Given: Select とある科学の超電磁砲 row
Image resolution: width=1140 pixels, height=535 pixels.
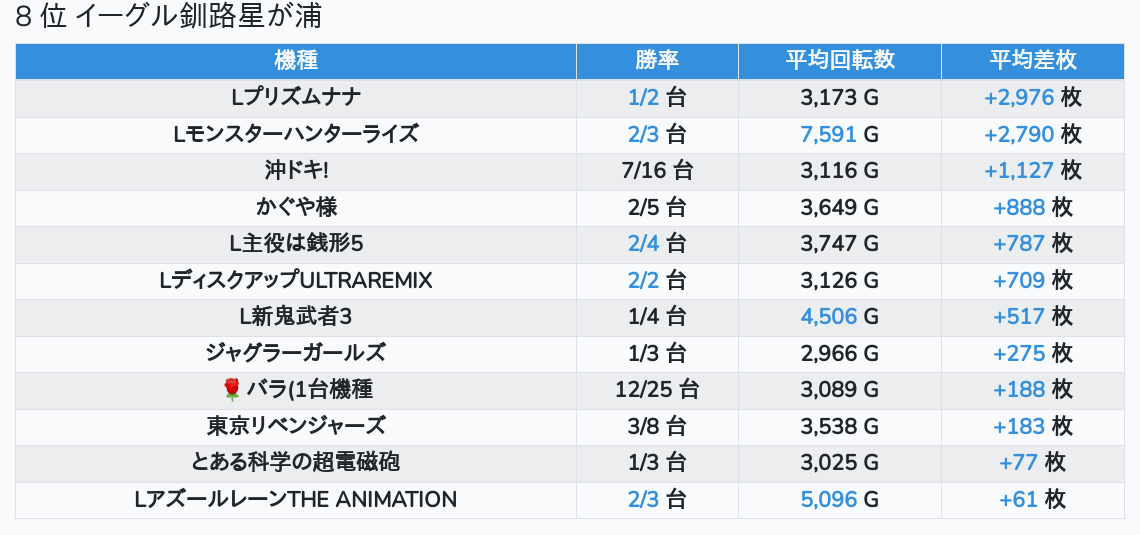Looking at the screenshot, I should (x=295, y=462).
